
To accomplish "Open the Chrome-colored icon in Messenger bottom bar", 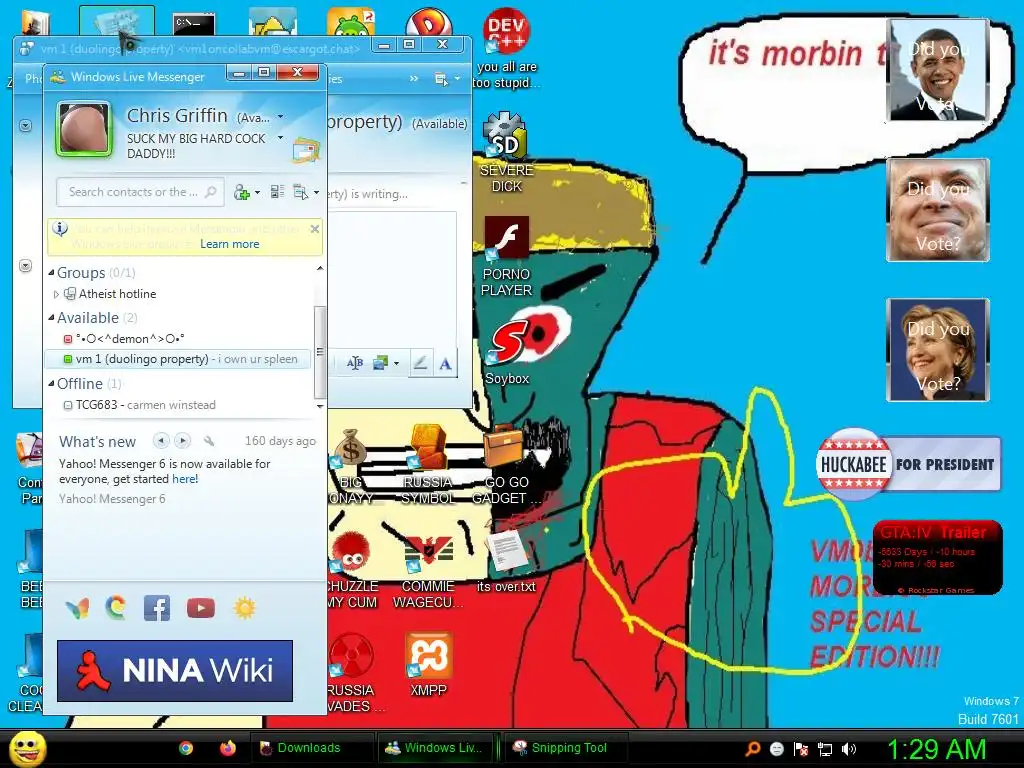I will point(116,607).
